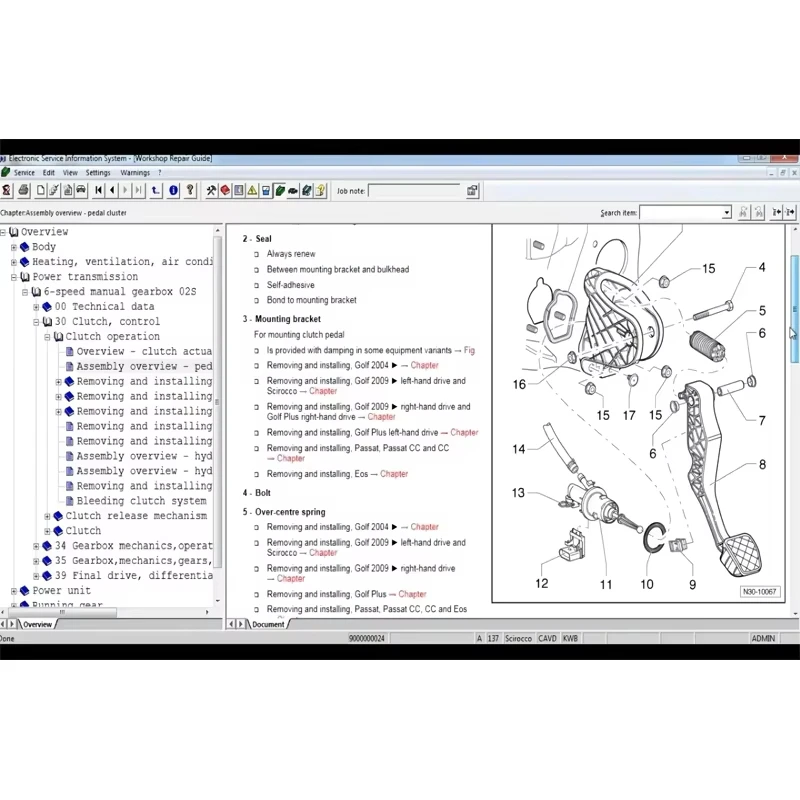Open the Edit menu
The image size is (800, 800).
pos(48,172)
